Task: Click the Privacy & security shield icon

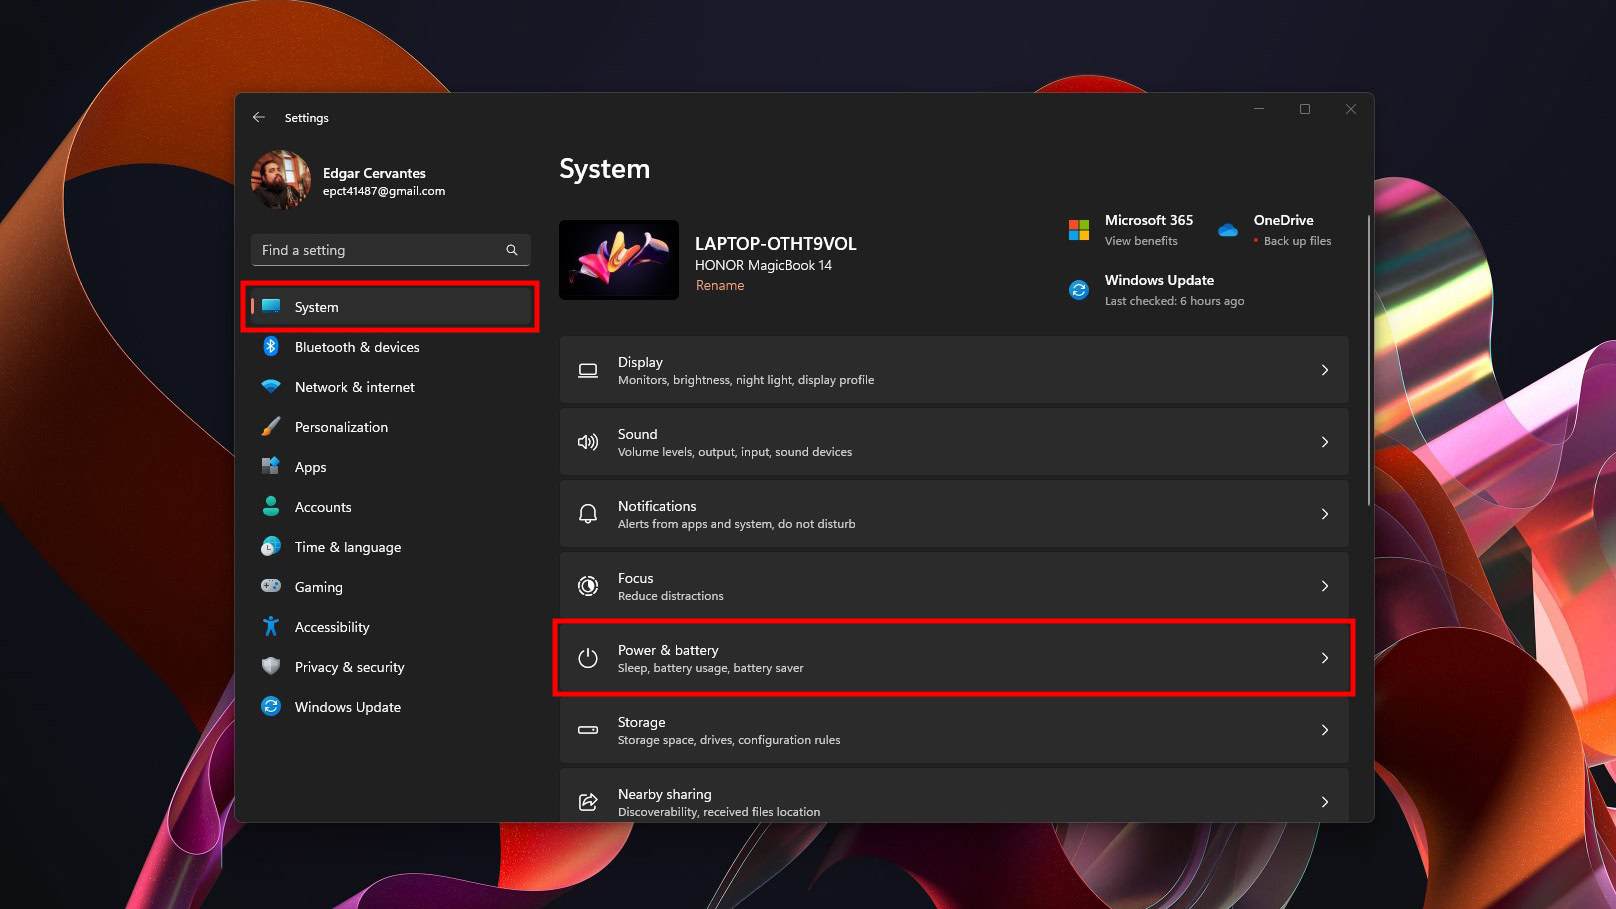Action: pyautogui.click(x=270, y=666)
